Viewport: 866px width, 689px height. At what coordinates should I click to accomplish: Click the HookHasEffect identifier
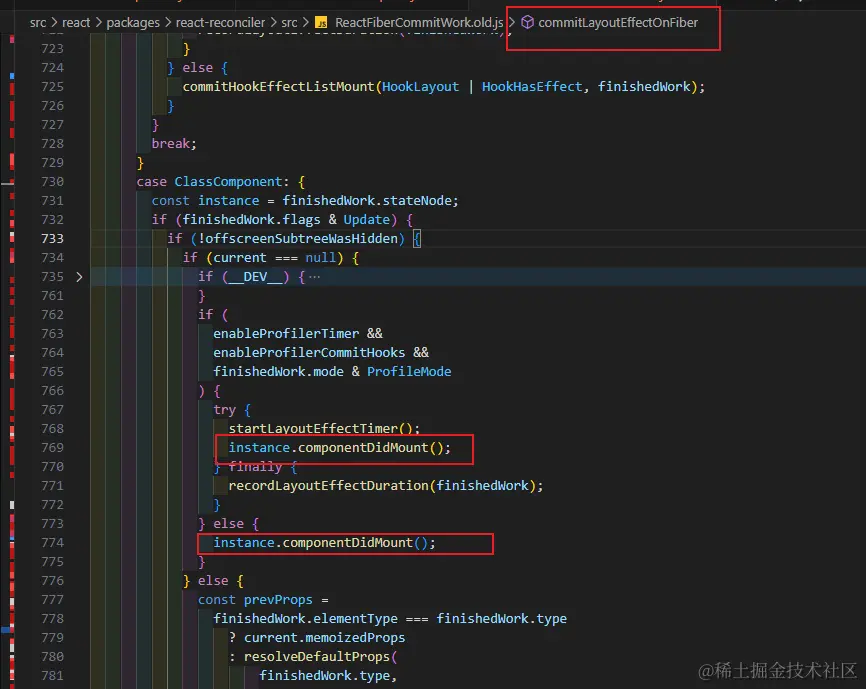[x=532, y=87]
